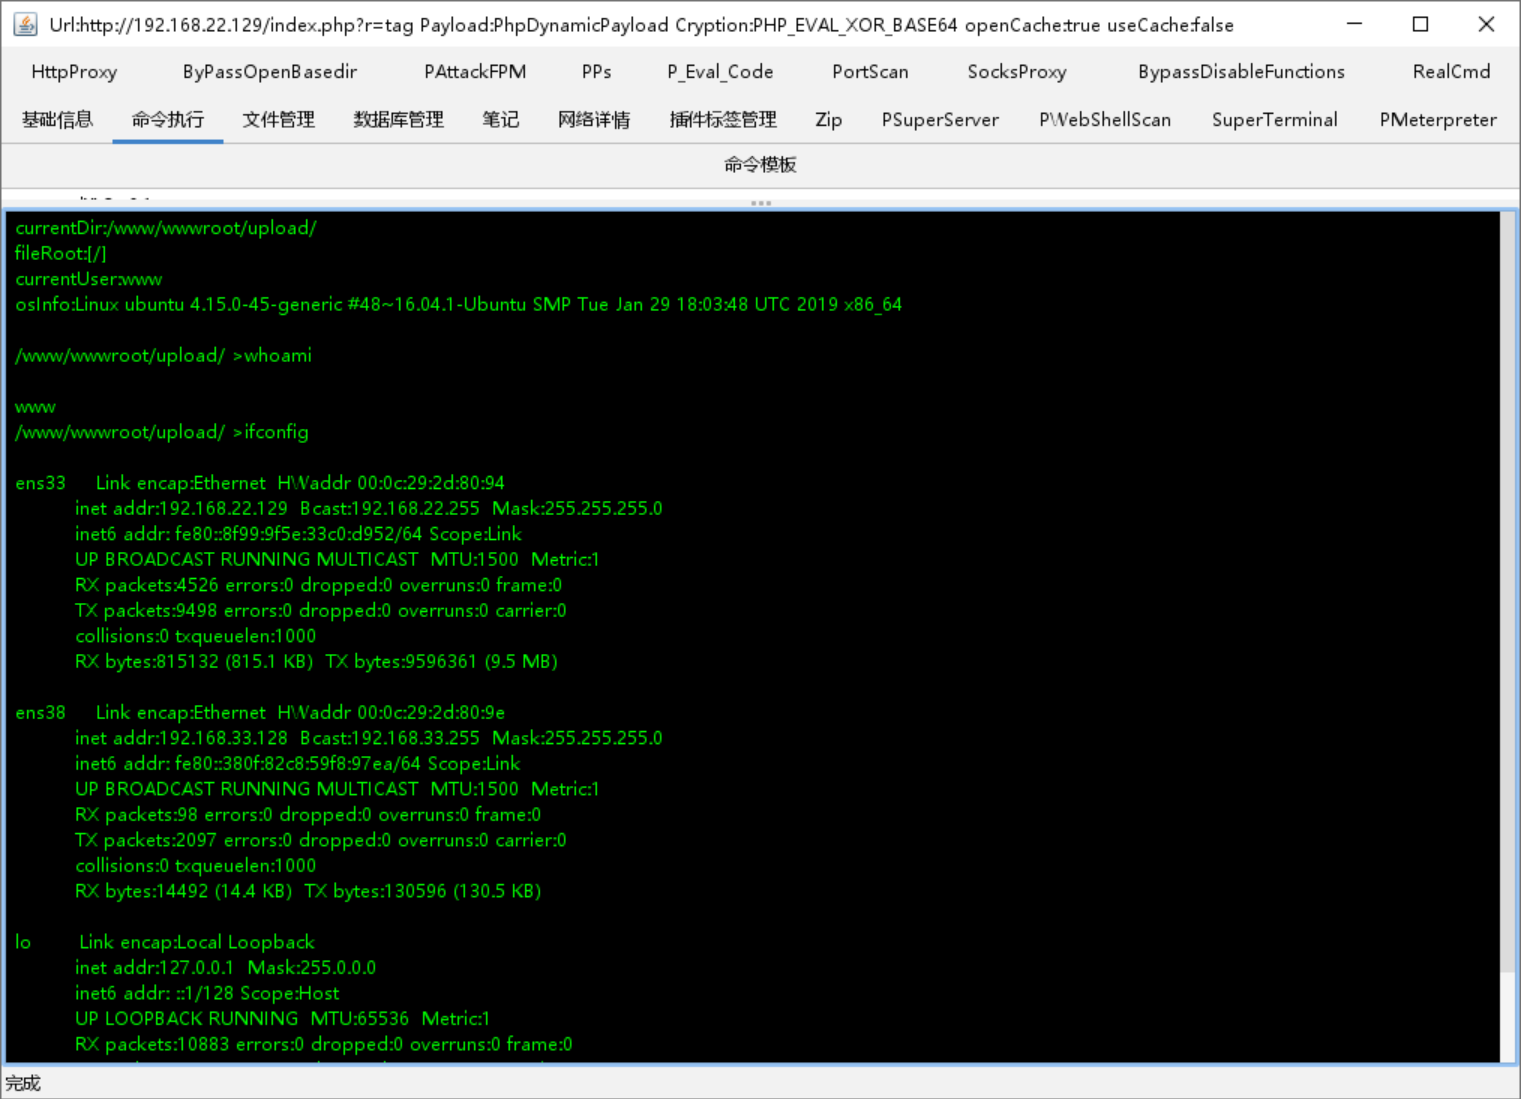
Task: Click the 命令模板 button
Action: (x=760, y=165)
